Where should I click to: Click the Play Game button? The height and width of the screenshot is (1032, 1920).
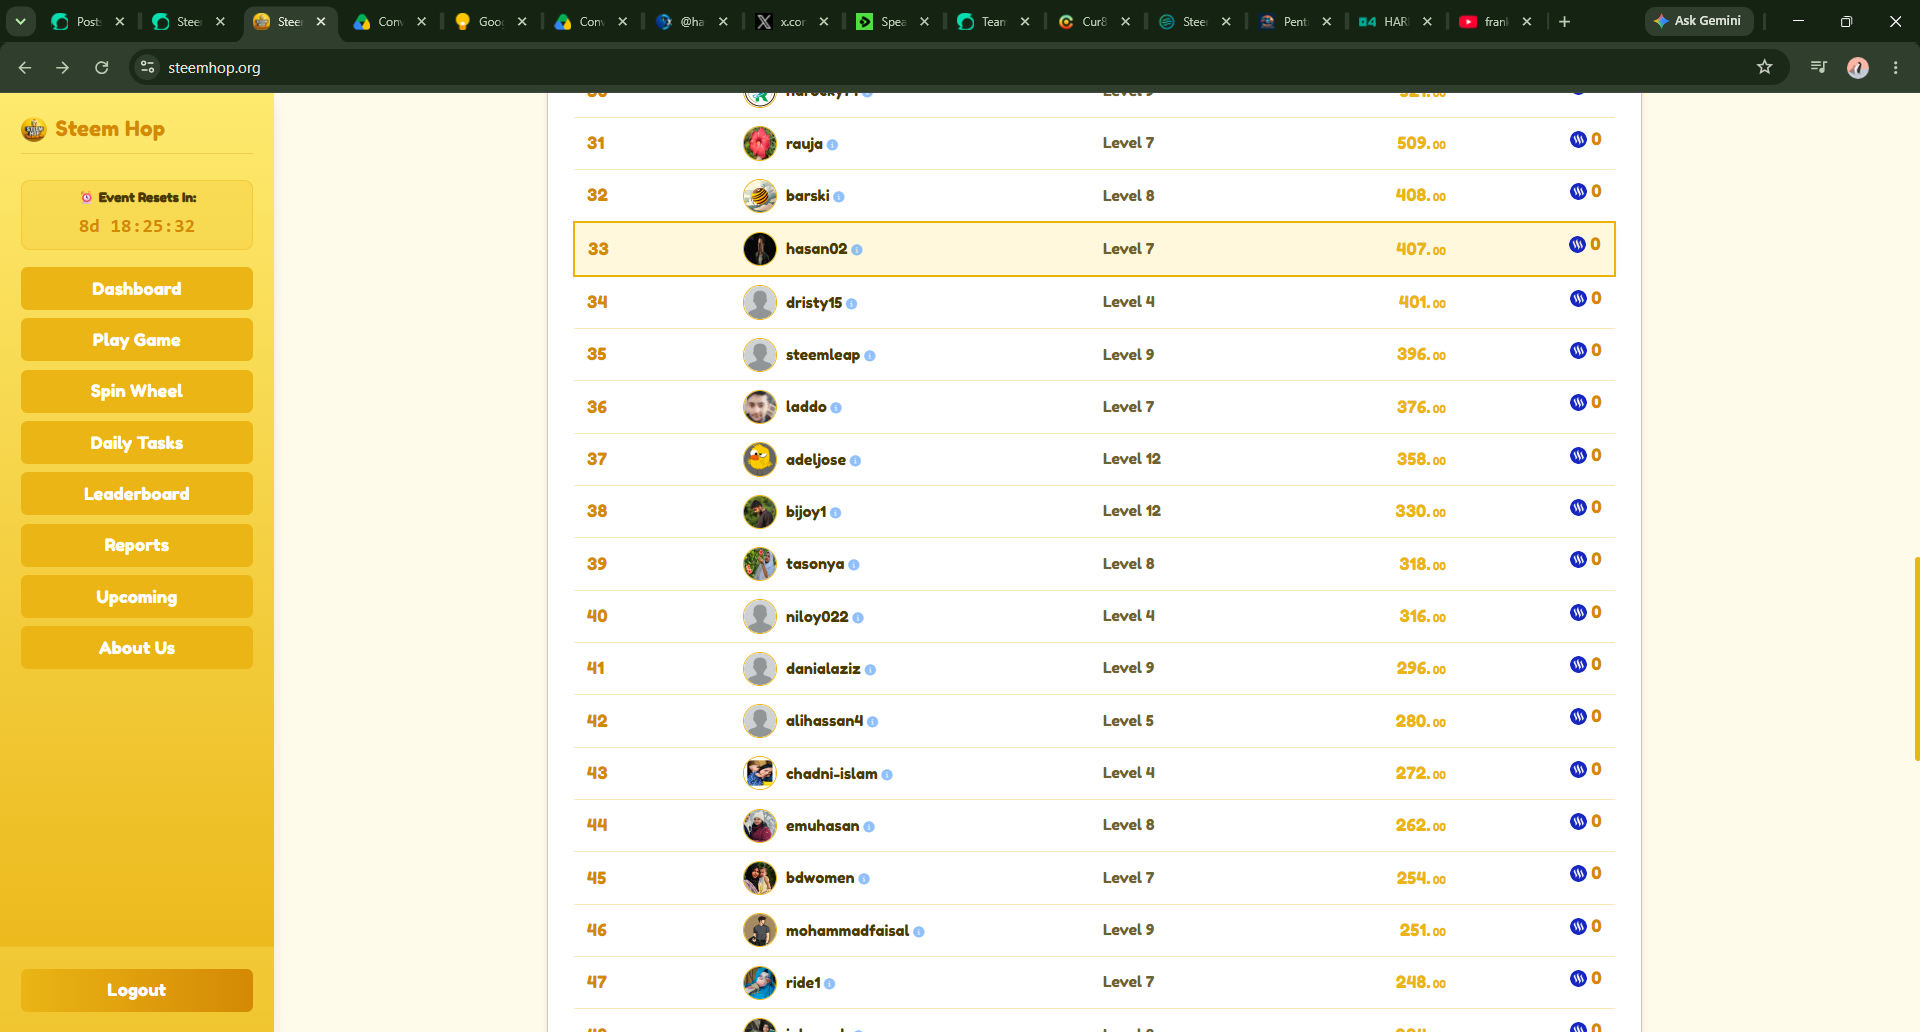tap(137, 340)
